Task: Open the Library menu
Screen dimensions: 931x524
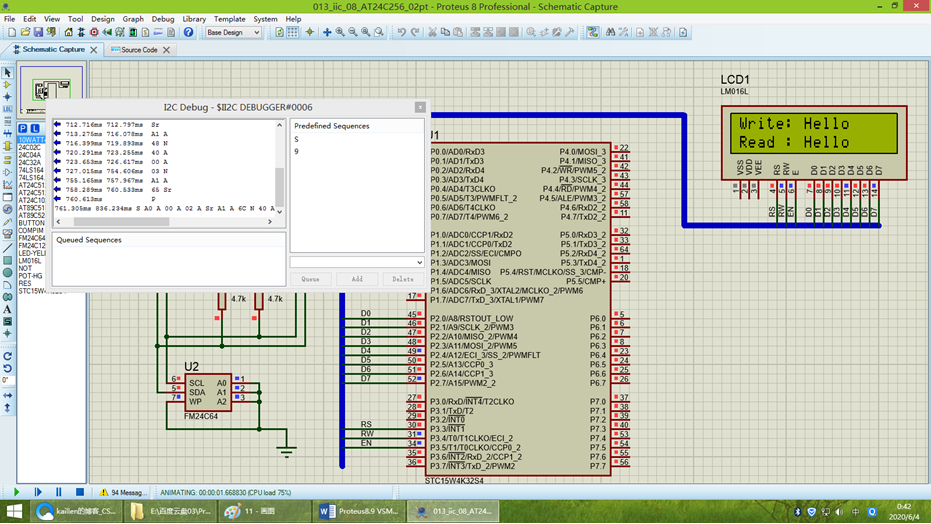Action: pos(194,19)
